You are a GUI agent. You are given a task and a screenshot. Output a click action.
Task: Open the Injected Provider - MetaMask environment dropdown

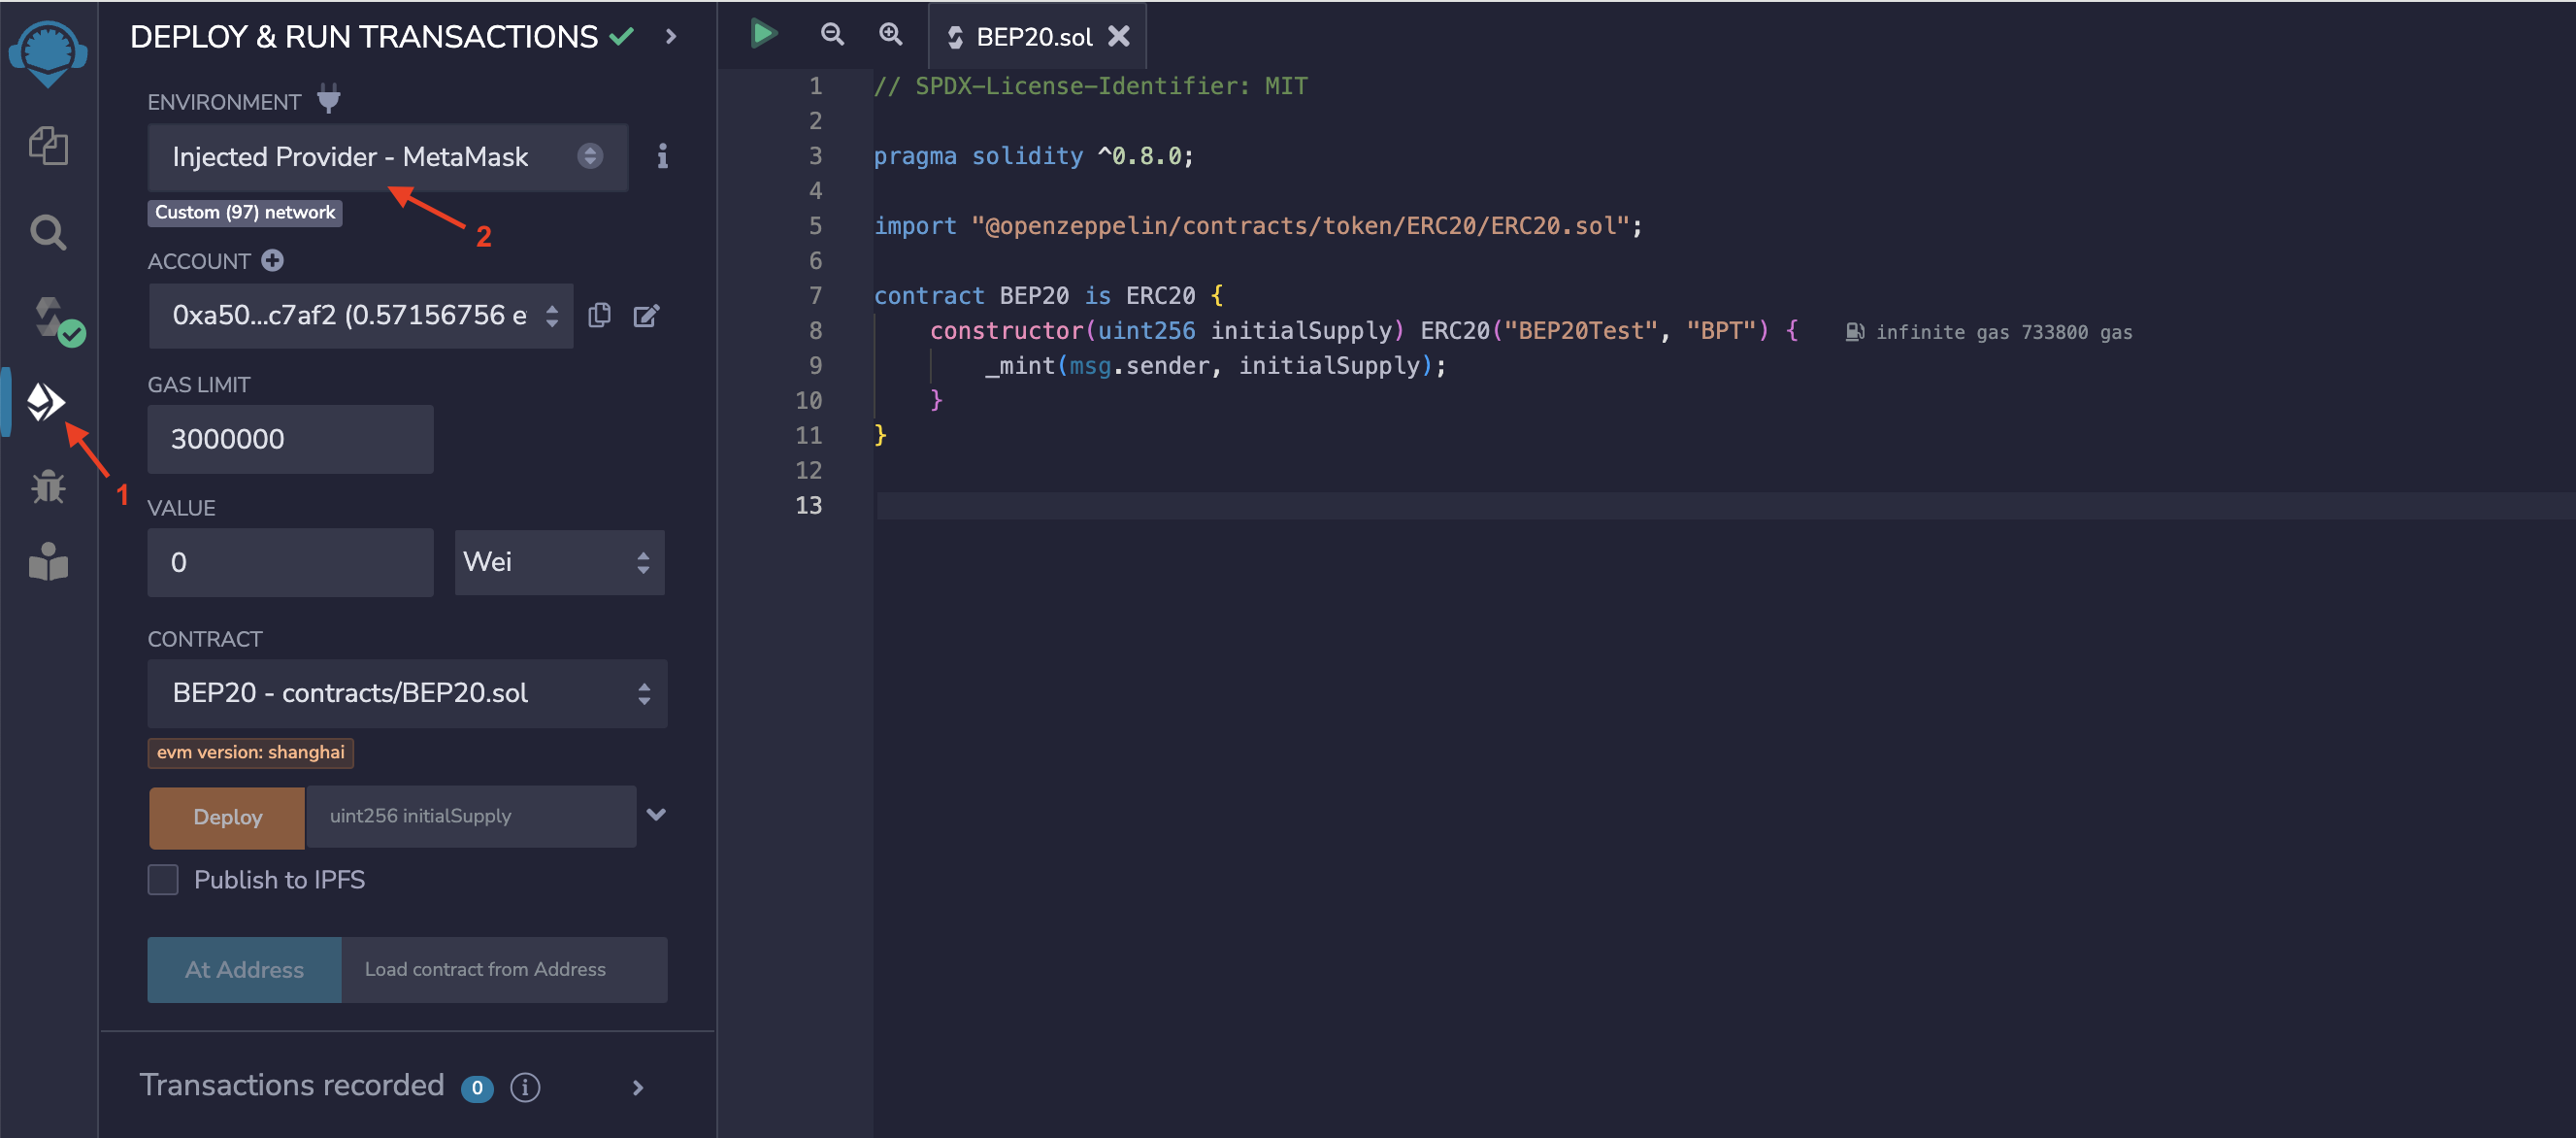tap(388, 157)
